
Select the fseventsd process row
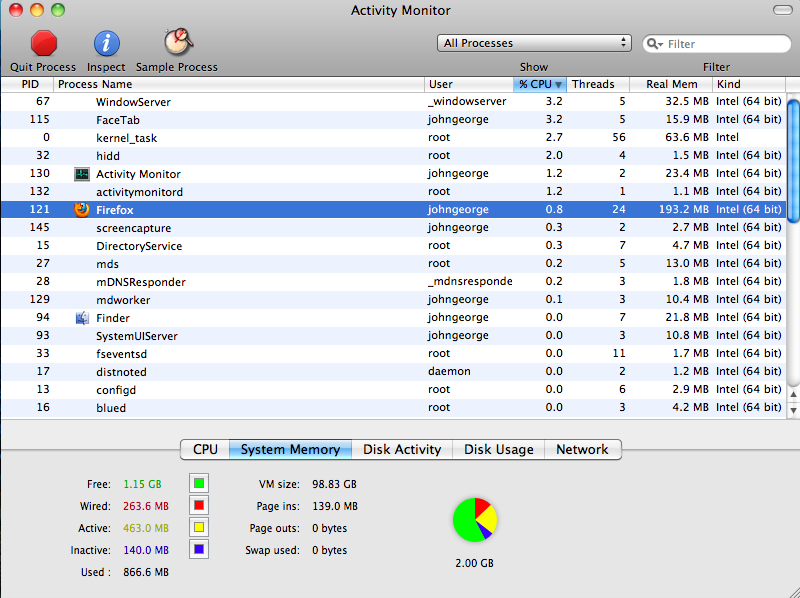point(393,354)
